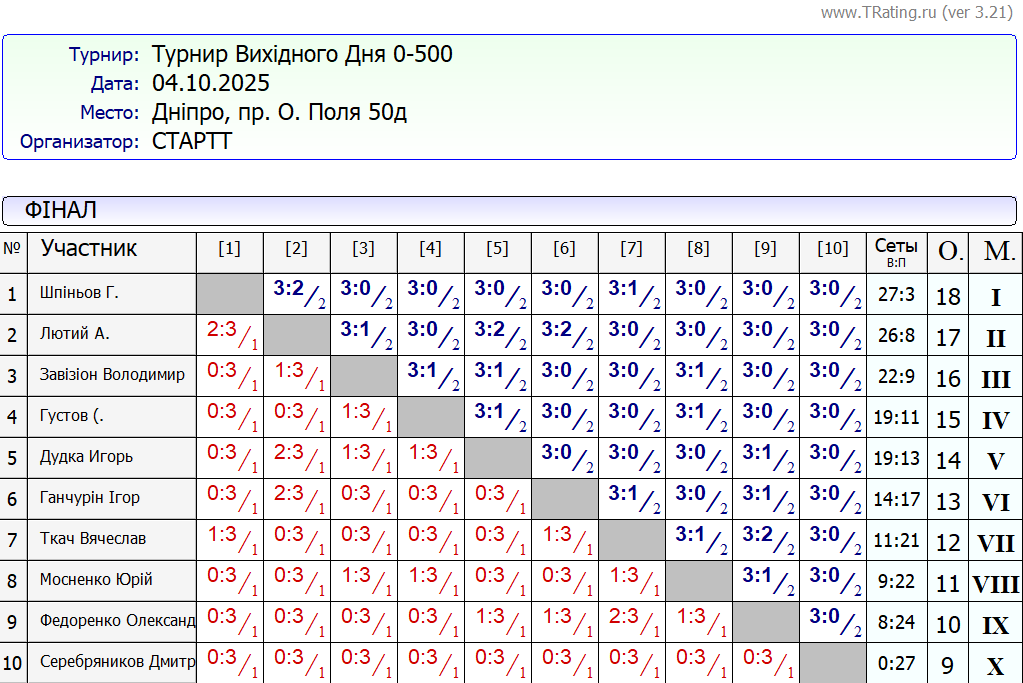Select Серебряников Дмитро participant row
The image size is (1023, 683).
(x=116, y=662)
